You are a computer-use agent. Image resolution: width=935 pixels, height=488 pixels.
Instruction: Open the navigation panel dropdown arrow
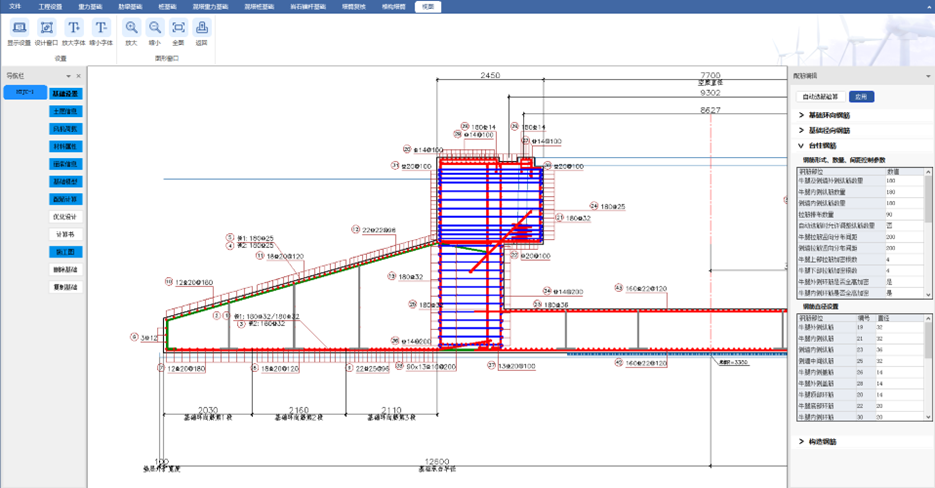[x=68, y=76]
